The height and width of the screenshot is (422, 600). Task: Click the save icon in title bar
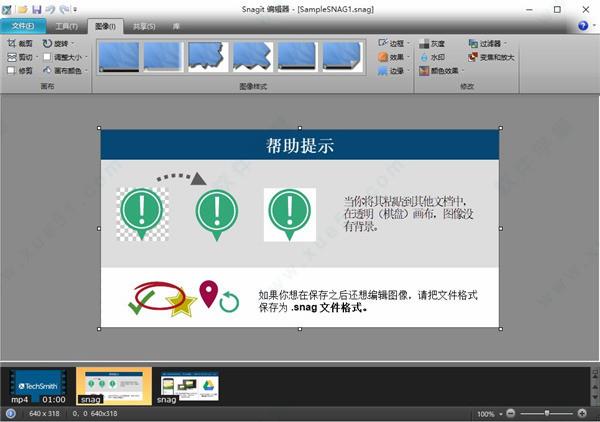coord(37,8)
